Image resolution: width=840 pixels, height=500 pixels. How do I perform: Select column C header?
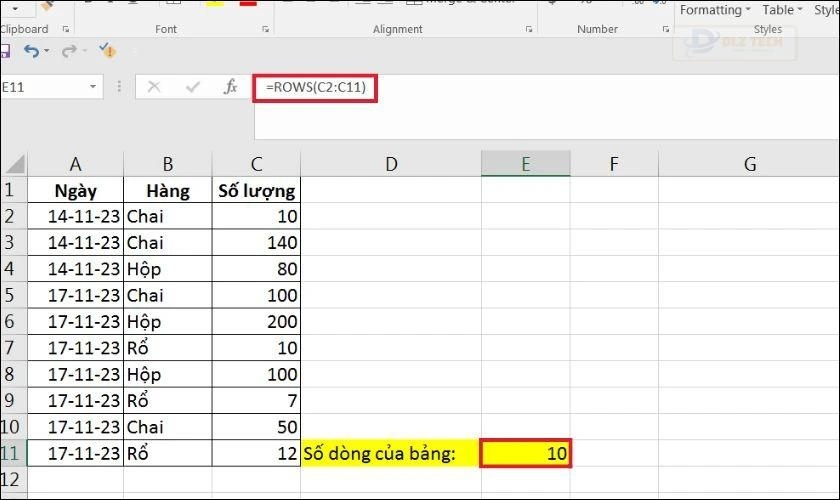click(257, 164)
